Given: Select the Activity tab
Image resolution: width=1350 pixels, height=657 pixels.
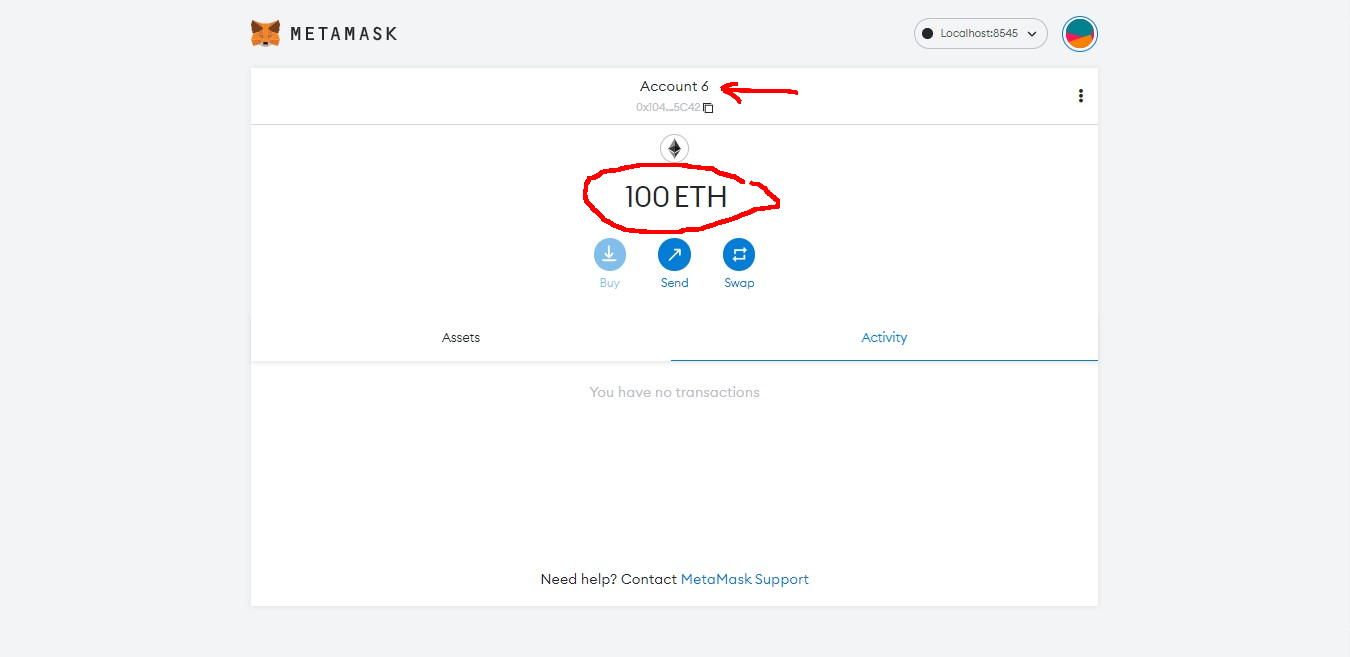Looking at the screenshot, I should 884,338.
